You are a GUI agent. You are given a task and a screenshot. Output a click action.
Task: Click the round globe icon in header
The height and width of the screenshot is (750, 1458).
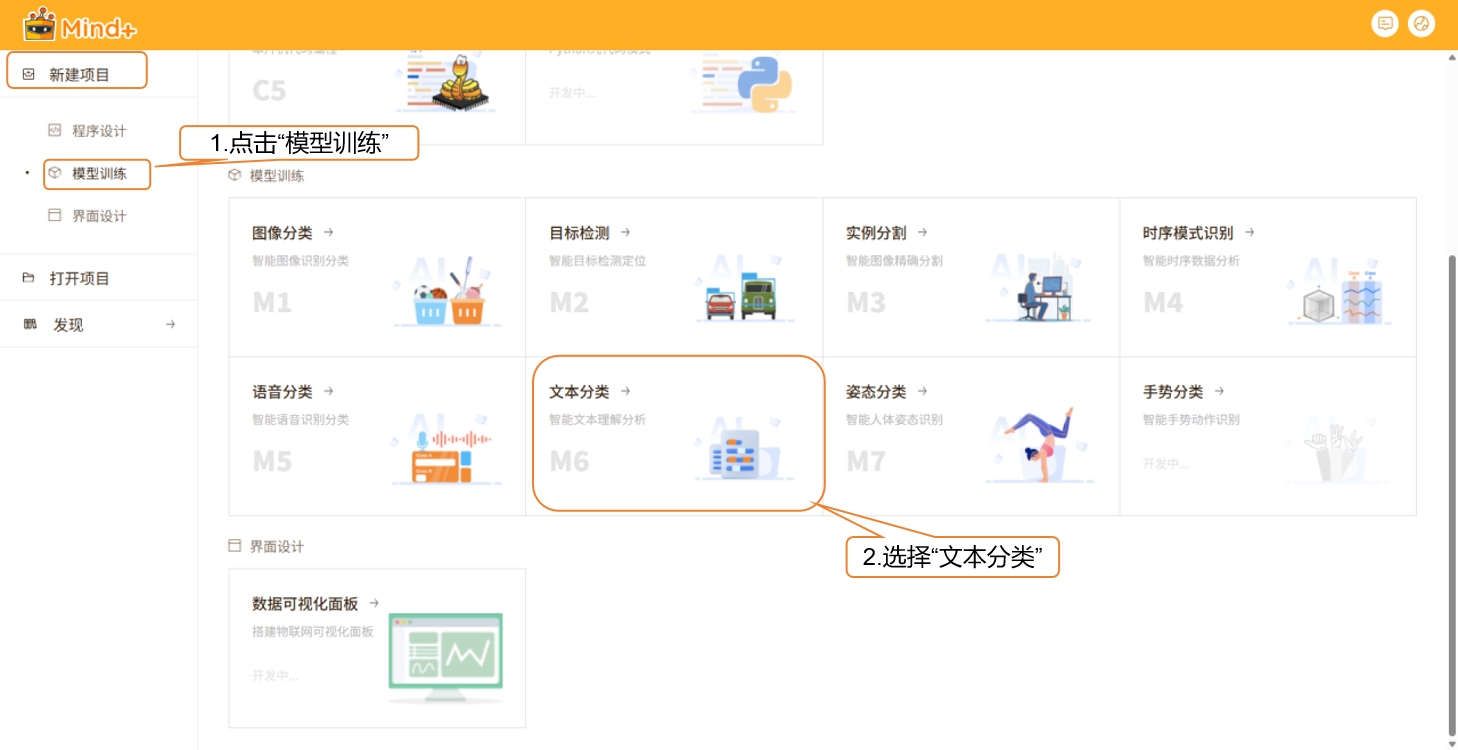pyautogui.click(x=1421, y=24)
